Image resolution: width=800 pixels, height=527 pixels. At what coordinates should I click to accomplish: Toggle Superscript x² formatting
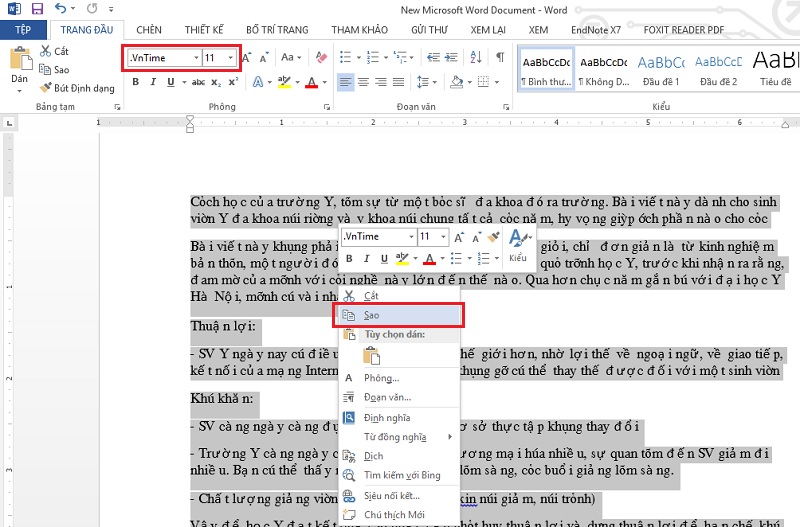(x=233, y=82)
